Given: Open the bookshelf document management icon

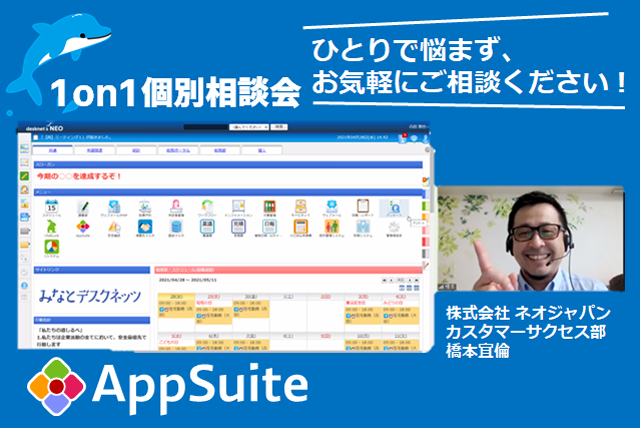Looking at the screenshot, I should tap(269, 206).
